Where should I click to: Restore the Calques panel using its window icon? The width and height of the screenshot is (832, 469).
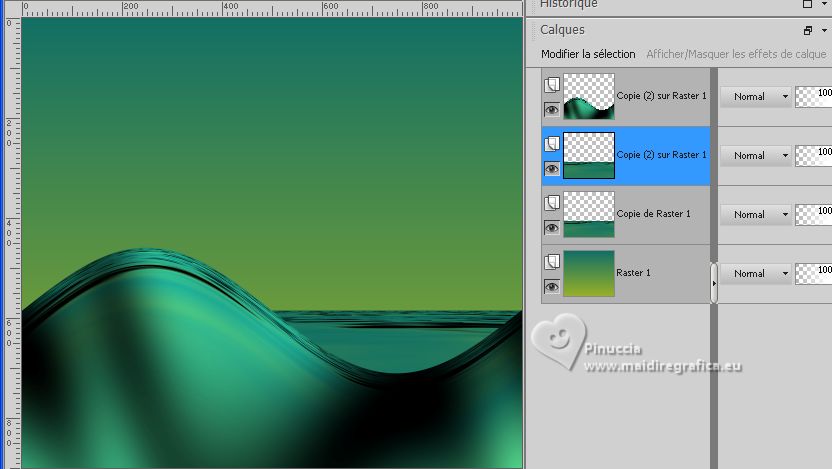(808, 31)
